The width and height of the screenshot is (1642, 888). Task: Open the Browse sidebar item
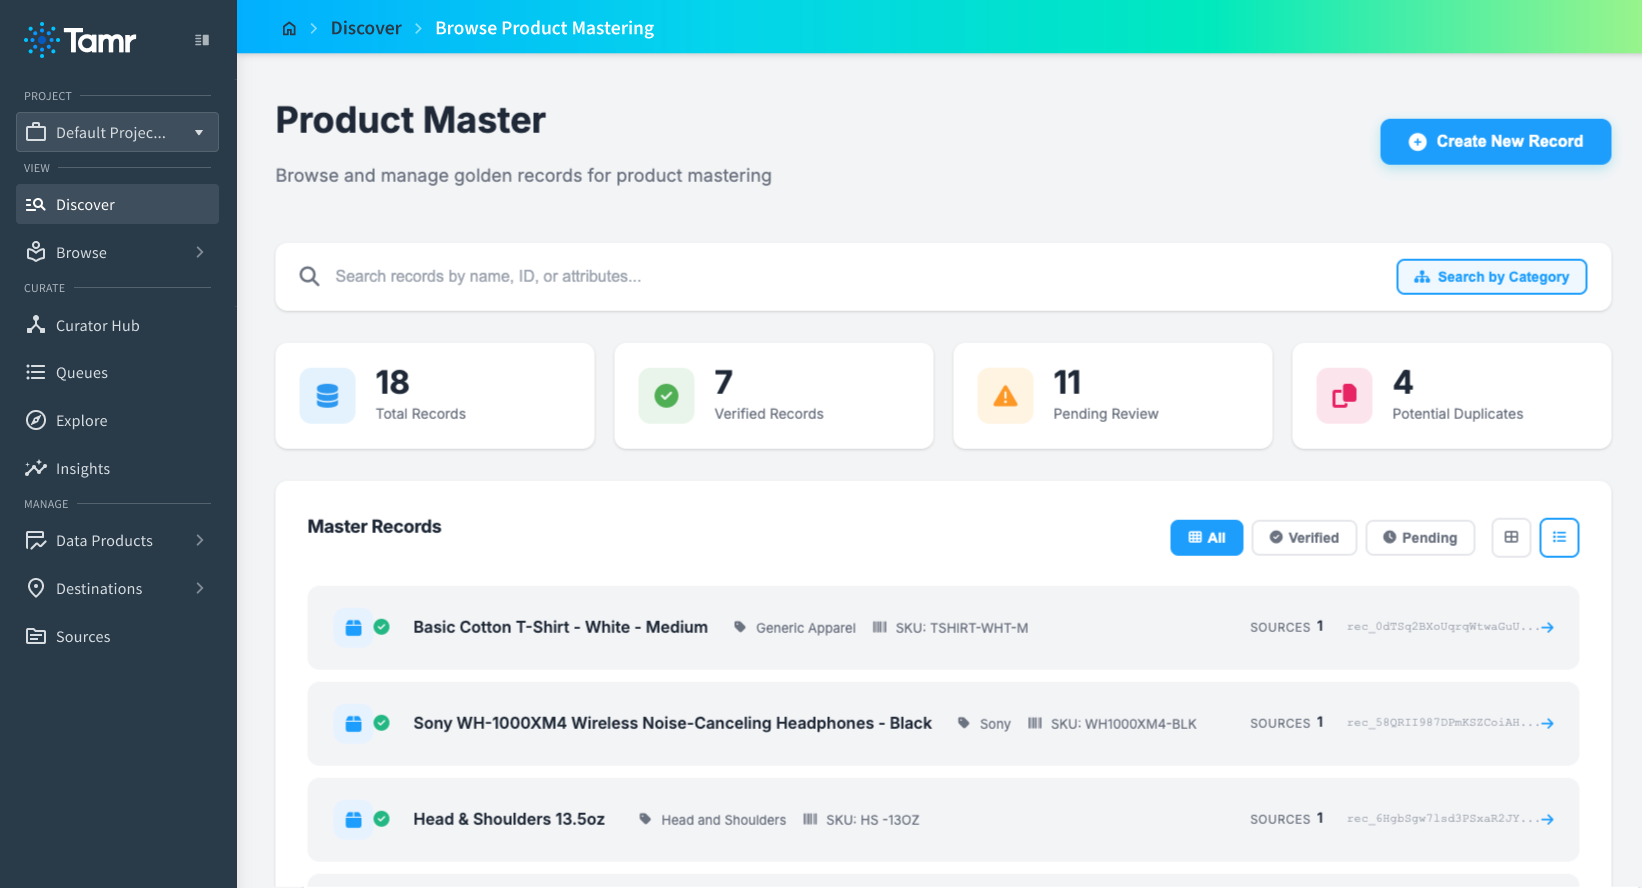[117, 252]
